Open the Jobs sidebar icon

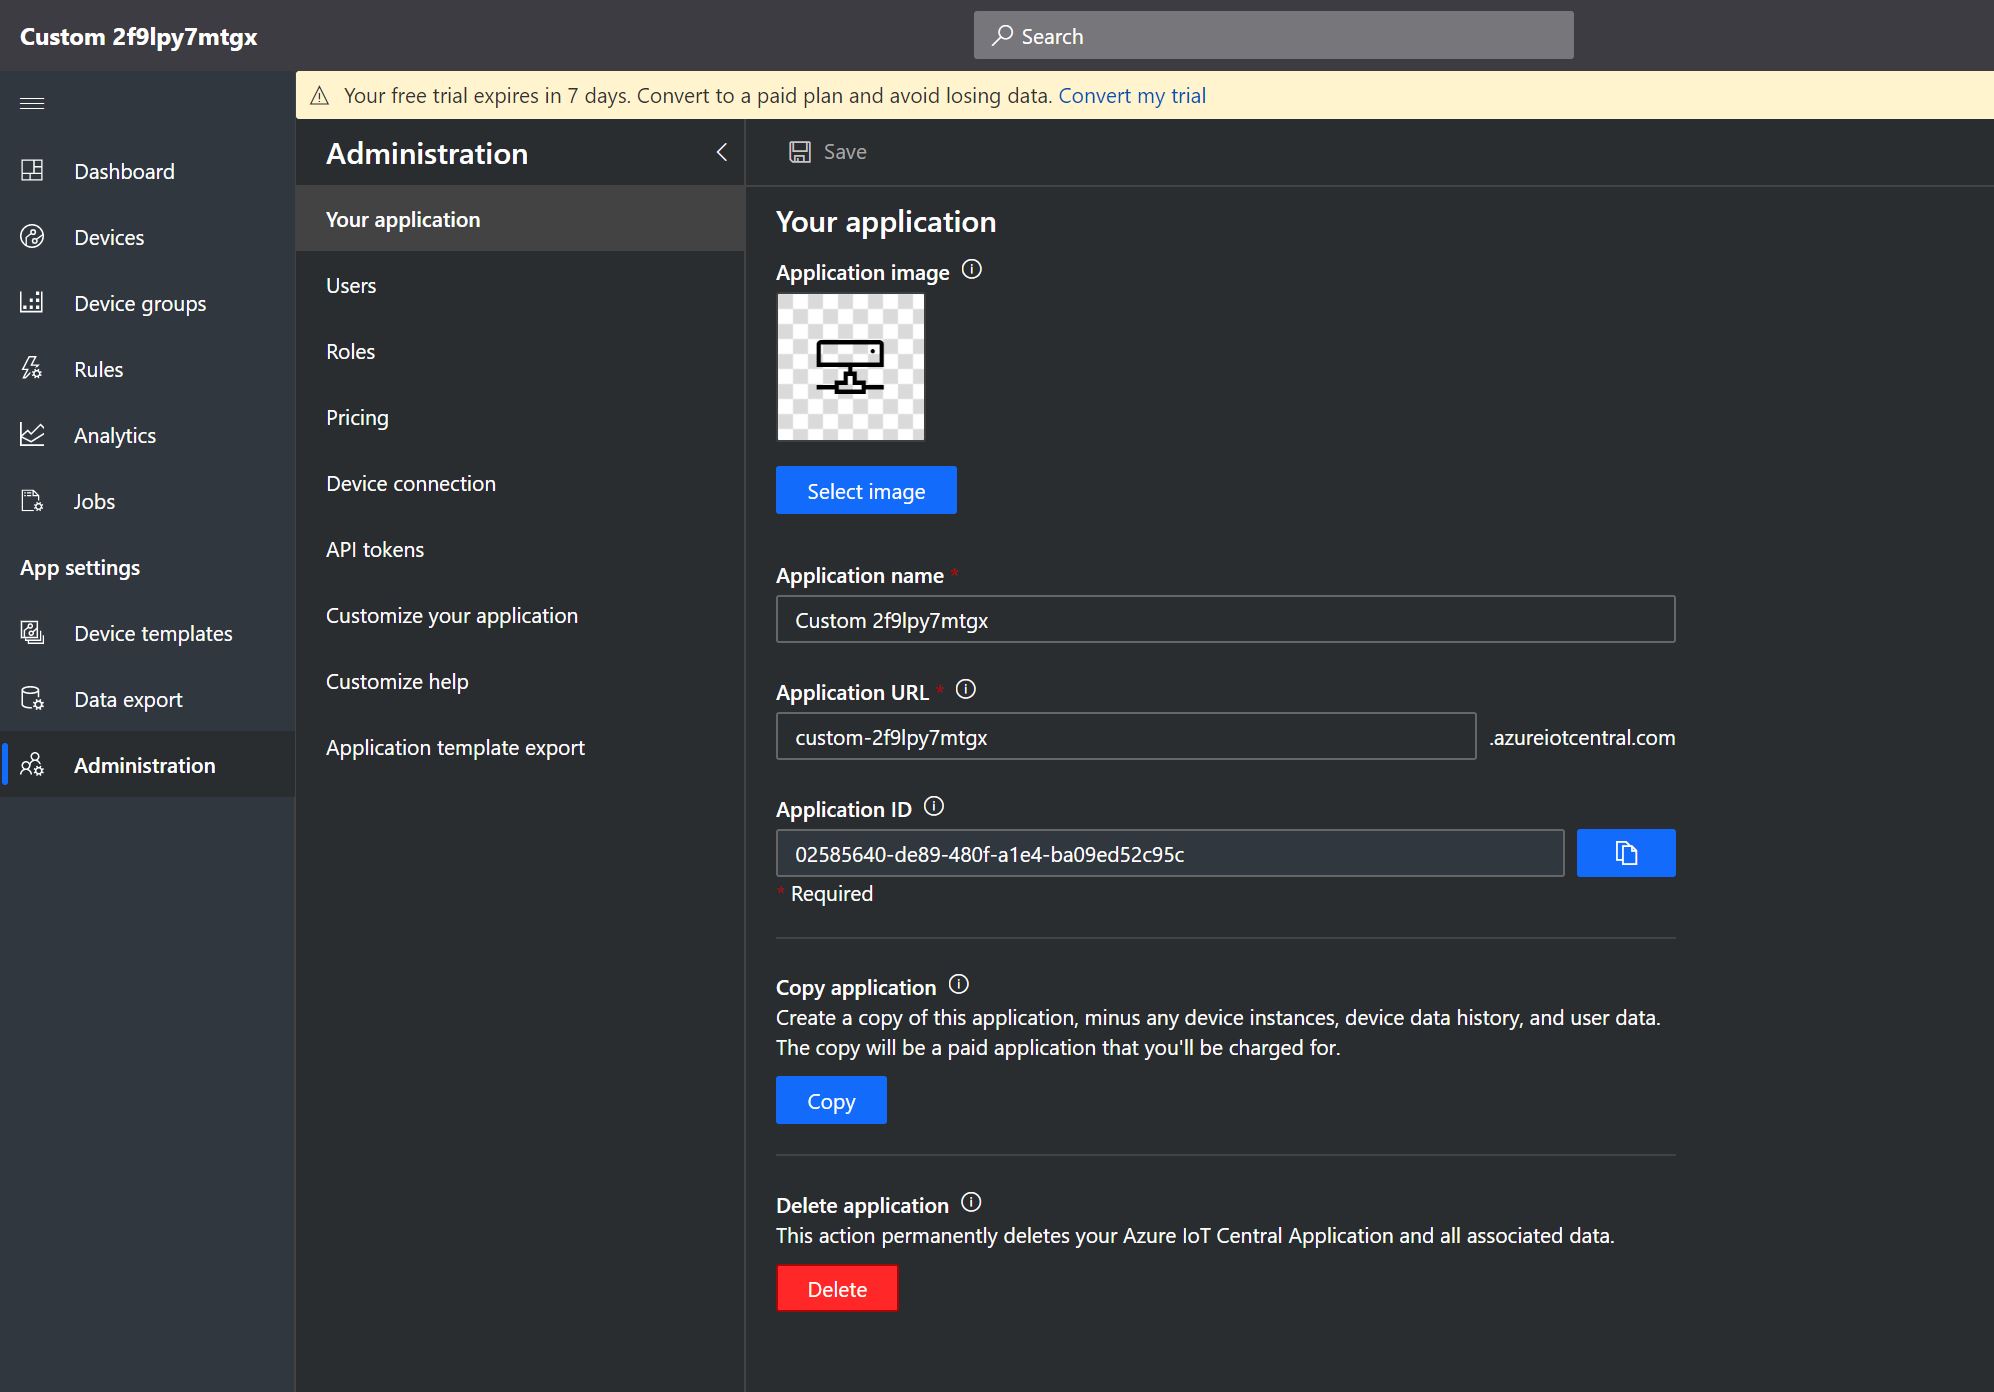32,501
